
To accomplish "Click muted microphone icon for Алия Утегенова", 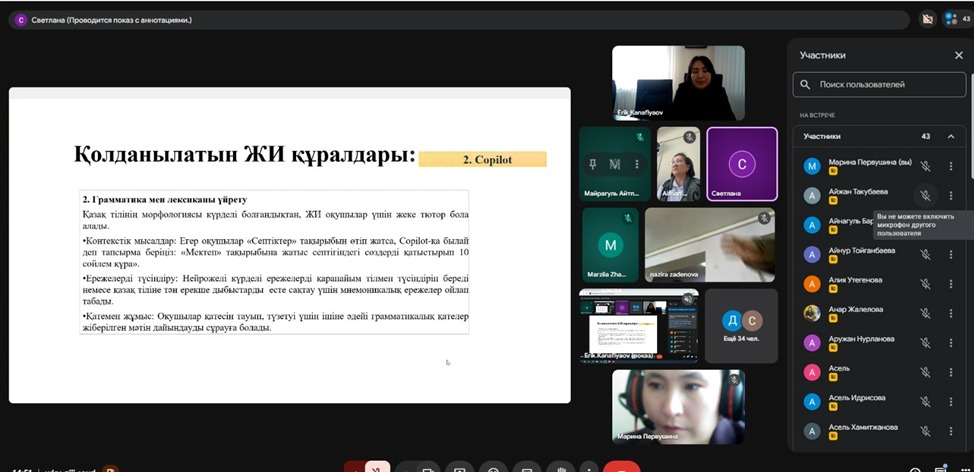I will coord(926,283).
